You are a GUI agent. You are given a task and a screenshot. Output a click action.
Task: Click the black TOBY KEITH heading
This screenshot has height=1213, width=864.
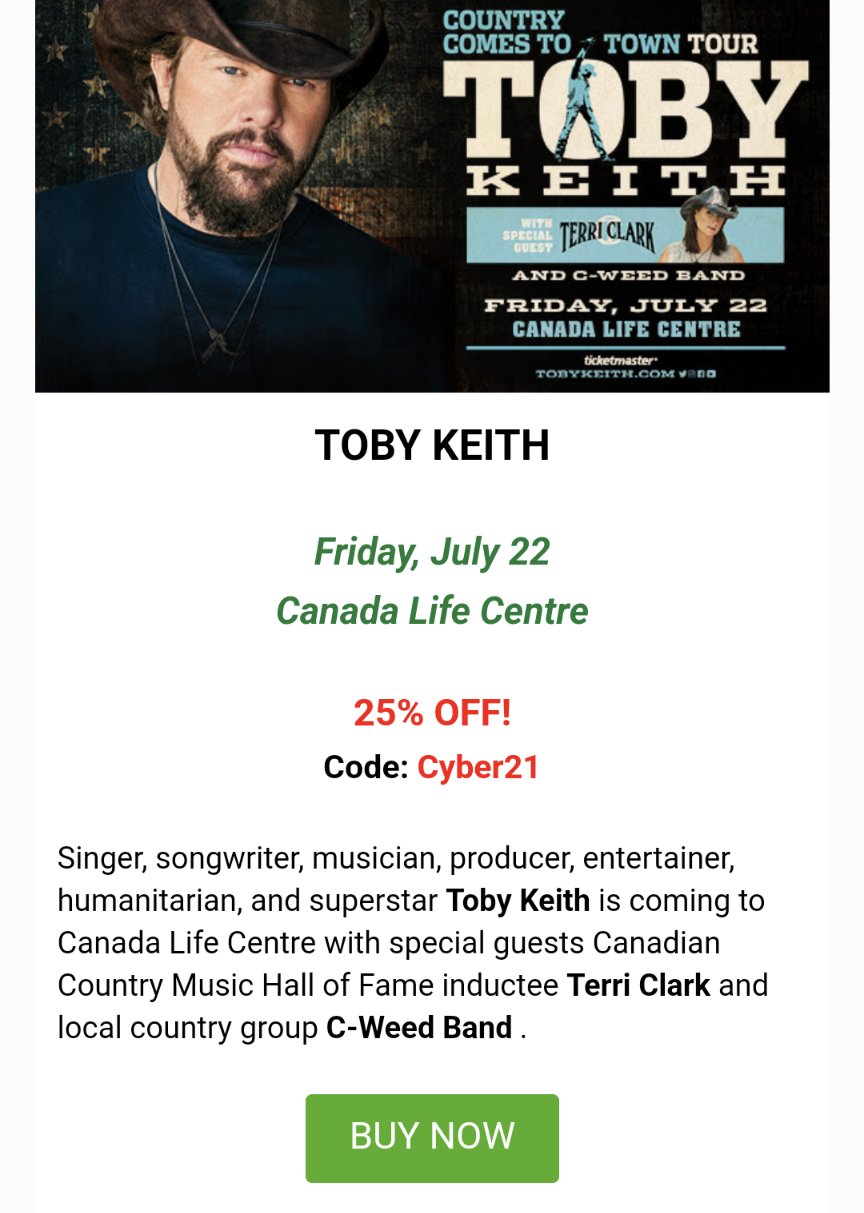pyautogui.click(x=432, y=445)
